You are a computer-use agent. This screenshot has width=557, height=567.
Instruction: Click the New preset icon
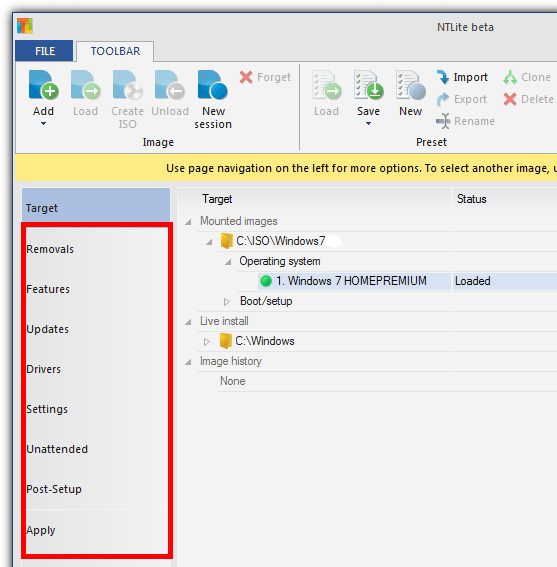click(x=411, y=85)
